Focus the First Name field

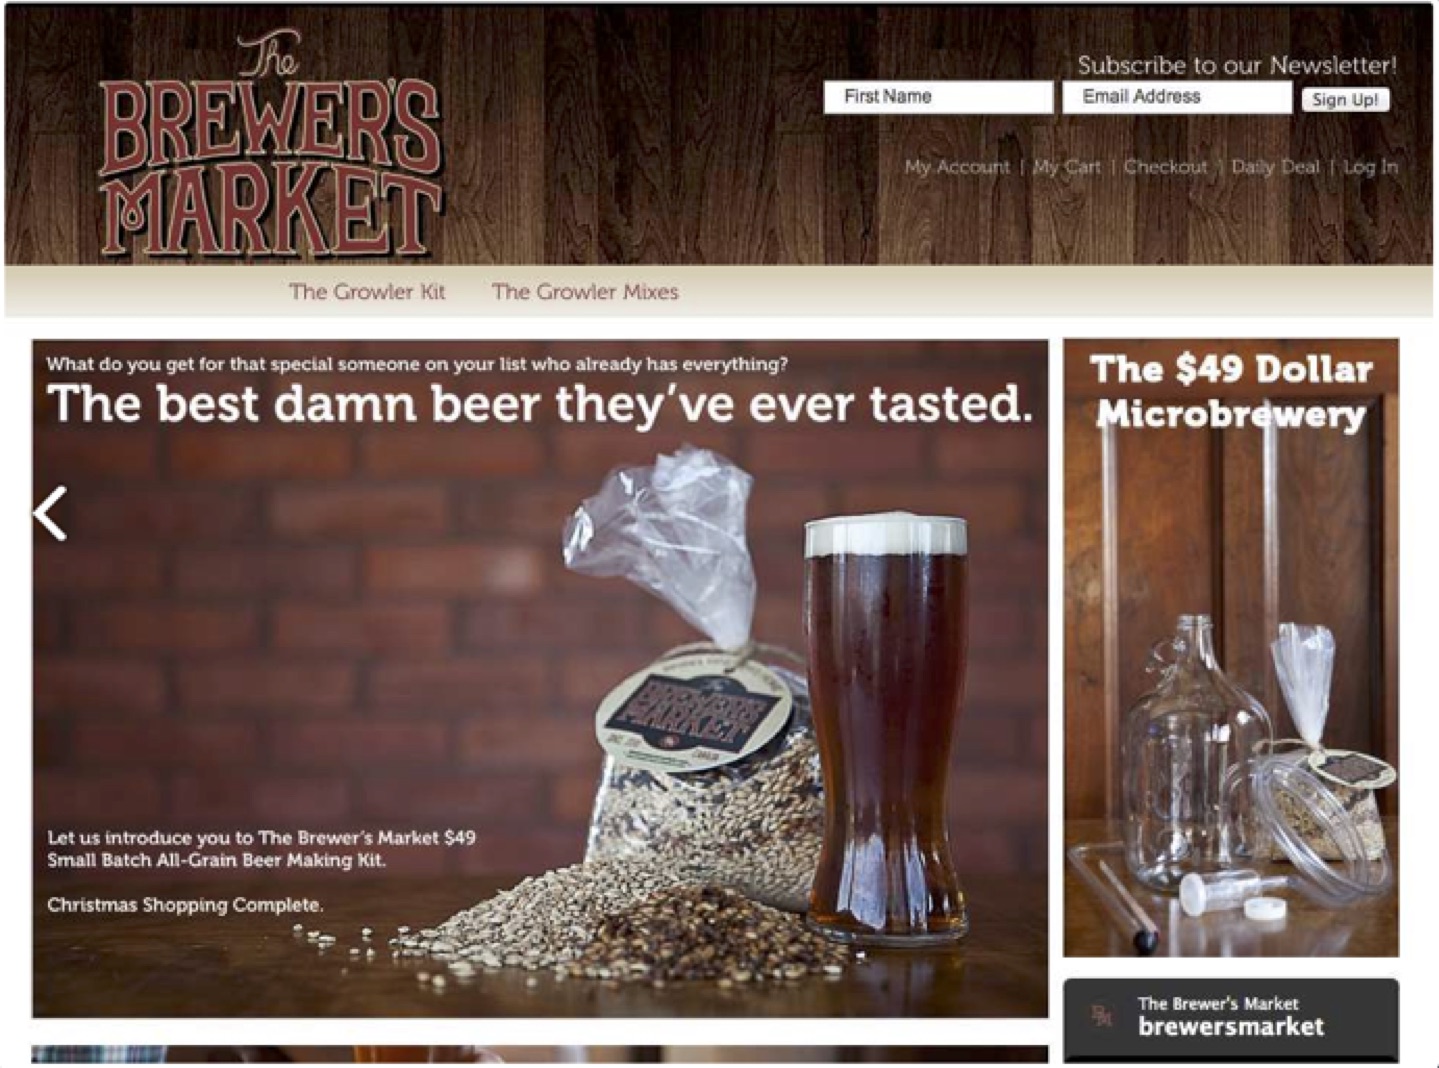[x=938, y=97]
